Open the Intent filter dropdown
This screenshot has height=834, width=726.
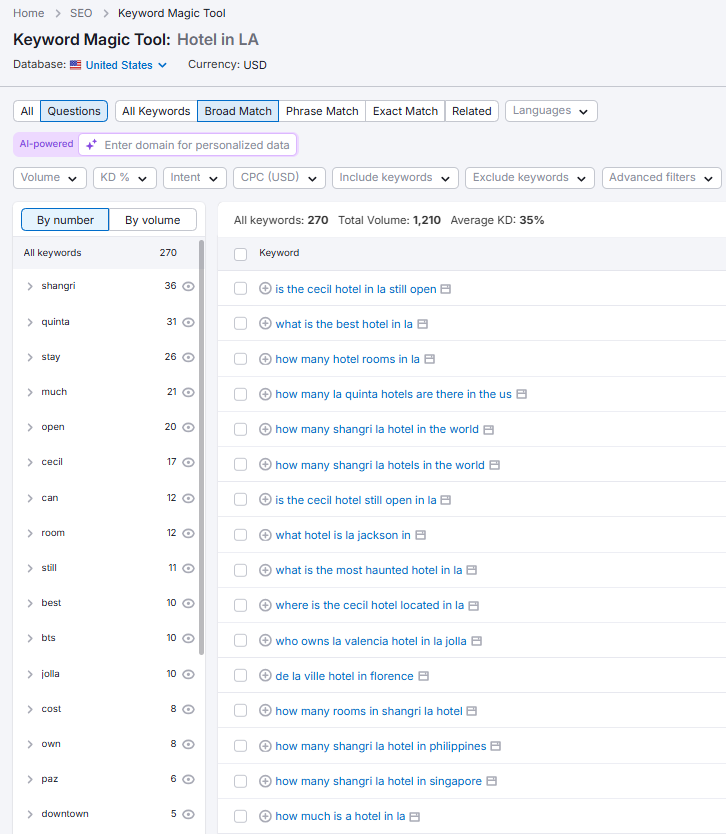tap(195, 178)
